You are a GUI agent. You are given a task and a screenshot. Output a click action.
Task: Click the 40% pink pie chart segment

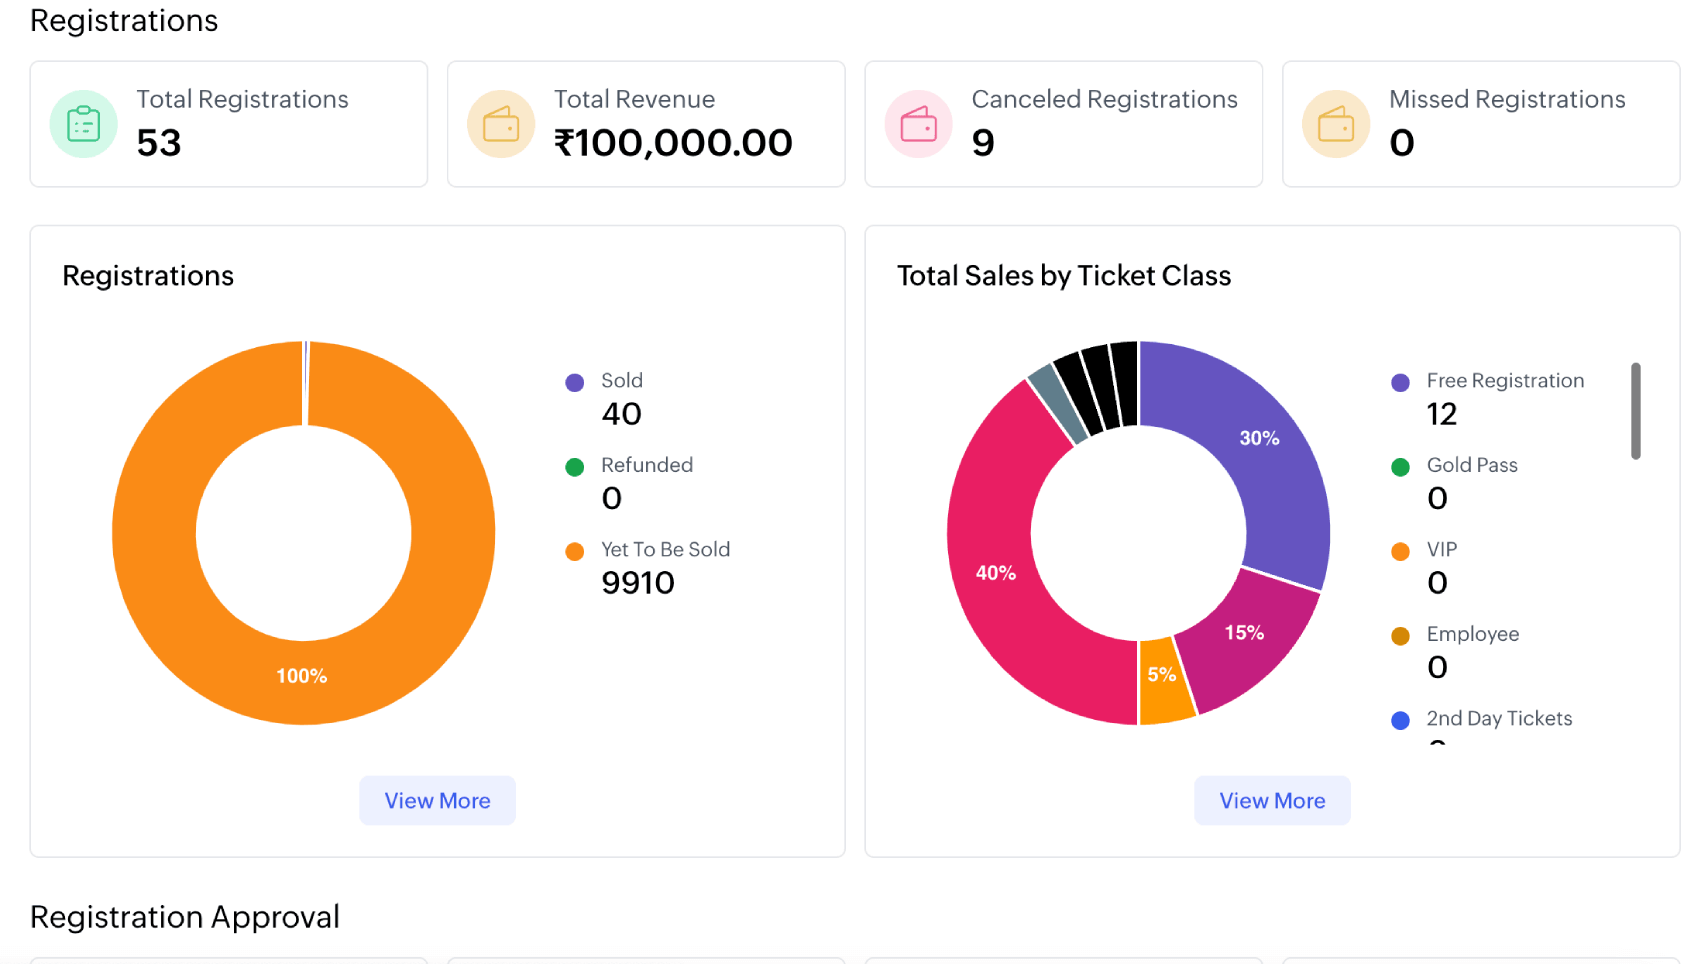coord(995,573)
